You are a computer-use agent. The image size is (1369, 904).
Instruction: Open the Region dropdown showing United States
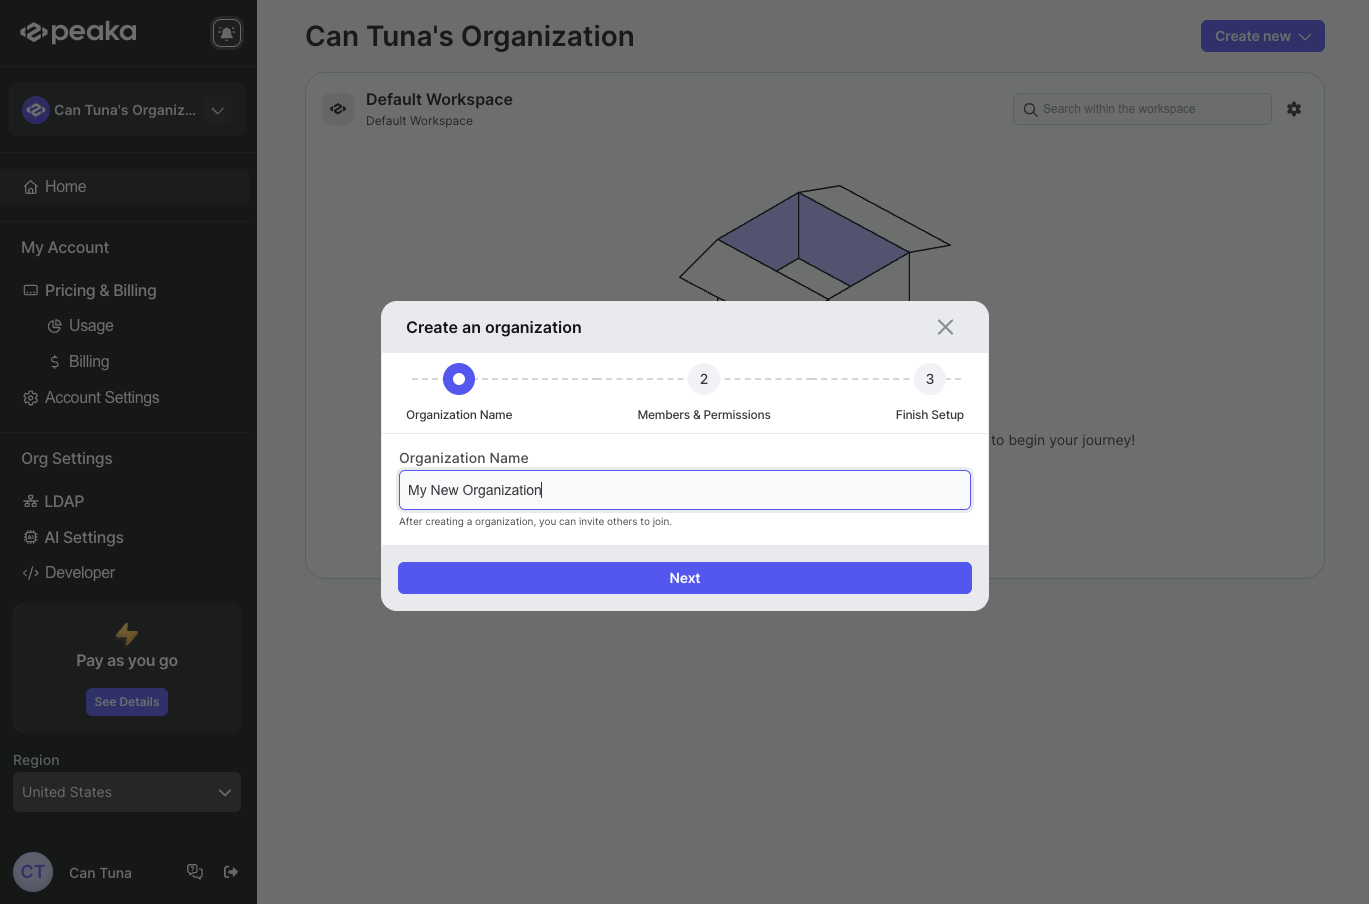pyautogui.click(x=126, y=792)
